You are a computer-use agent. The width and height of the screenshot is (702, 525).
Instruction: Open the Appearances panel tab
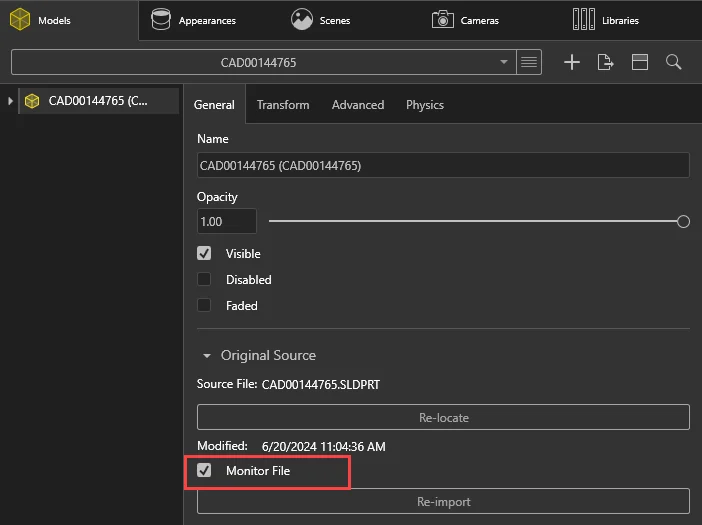[193, 20]
